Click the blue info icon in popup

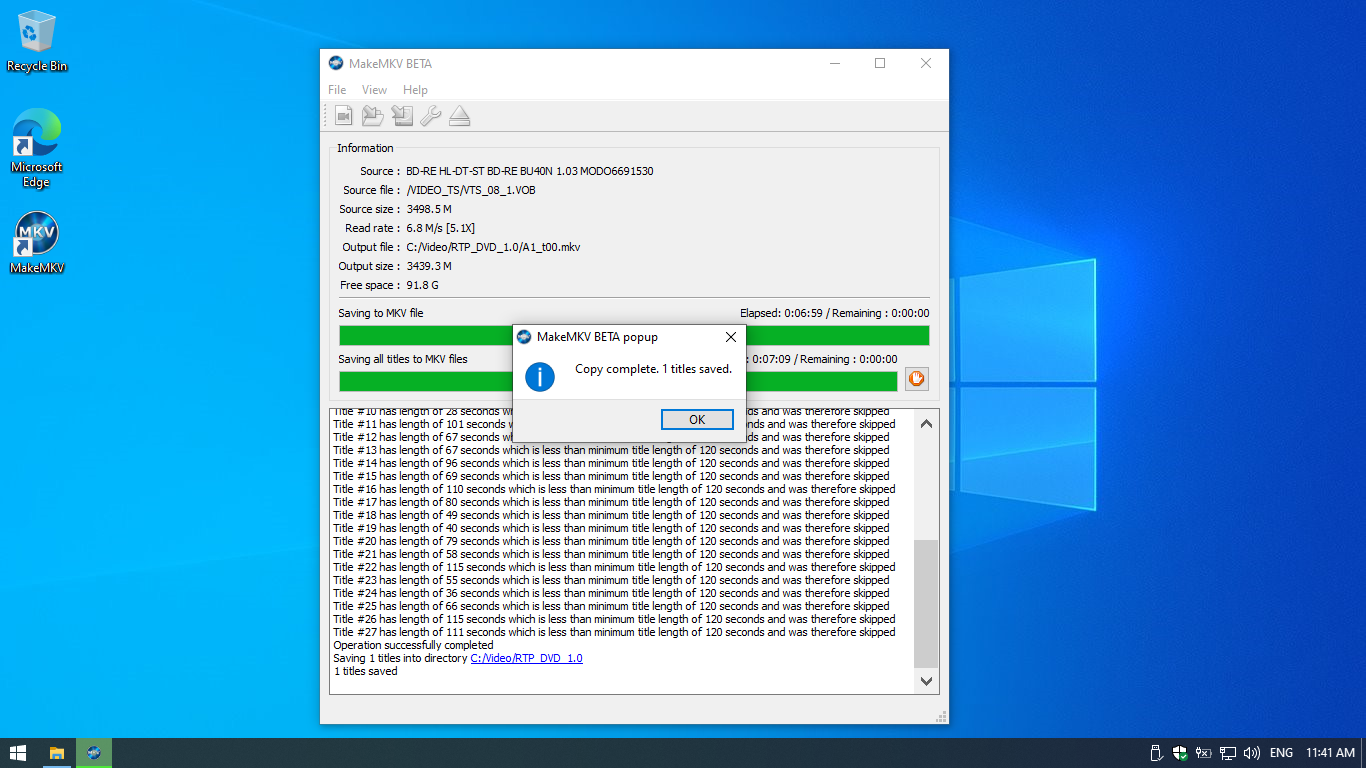[540, 376]
